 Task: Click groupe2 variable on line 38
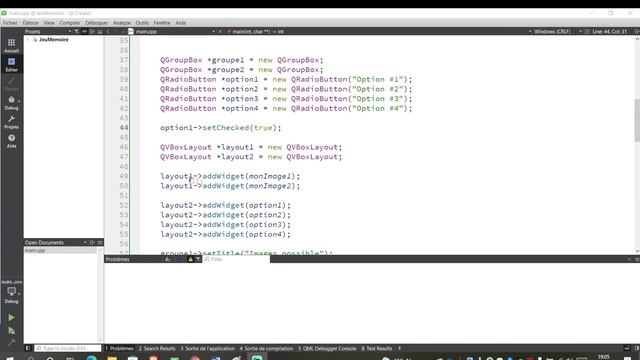(227, 70)
